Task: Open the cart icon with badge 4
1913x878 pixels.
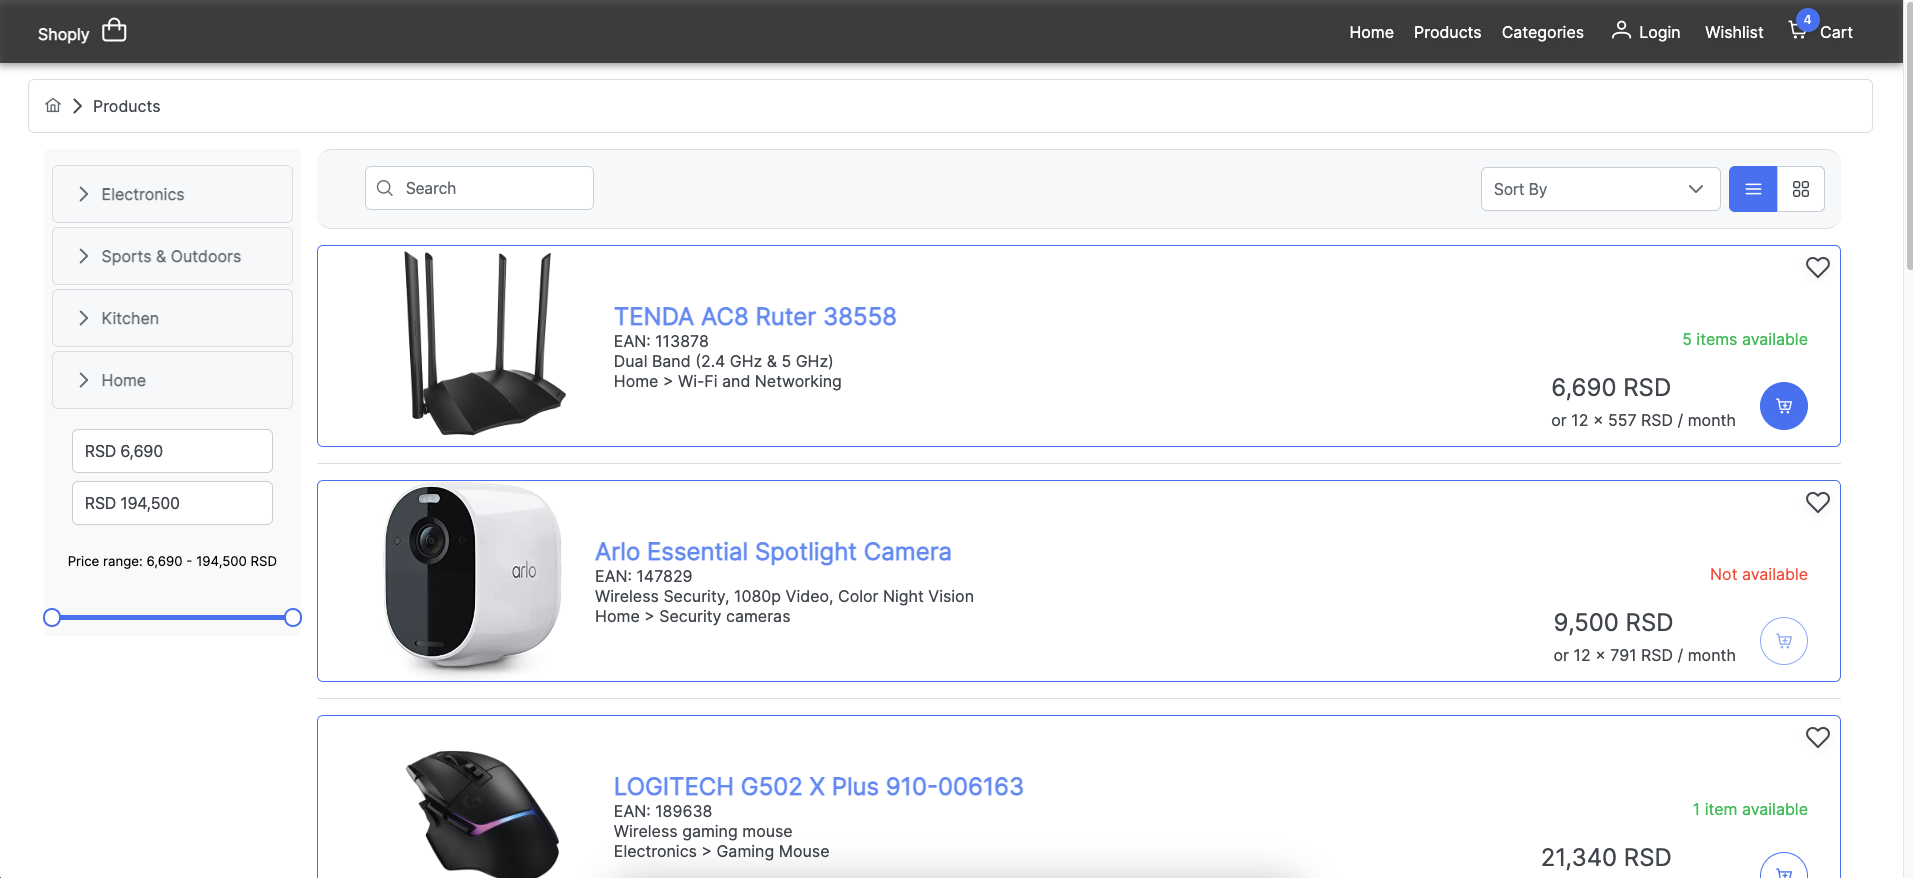Action: click(x=1799, y=29)
